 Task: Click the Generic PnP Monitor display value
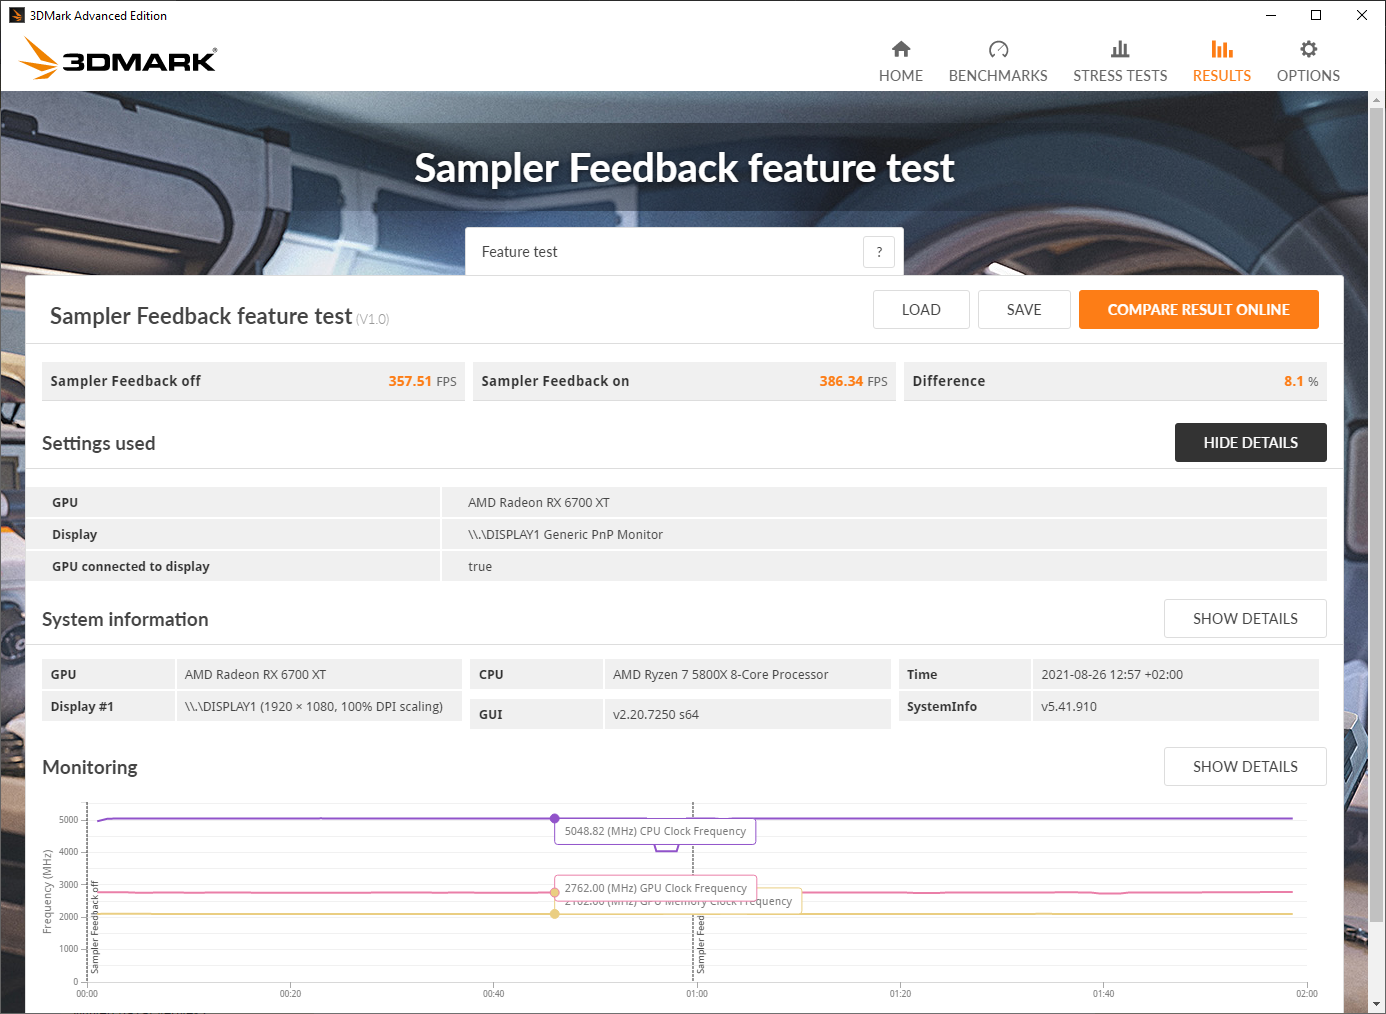click(565, 535)
